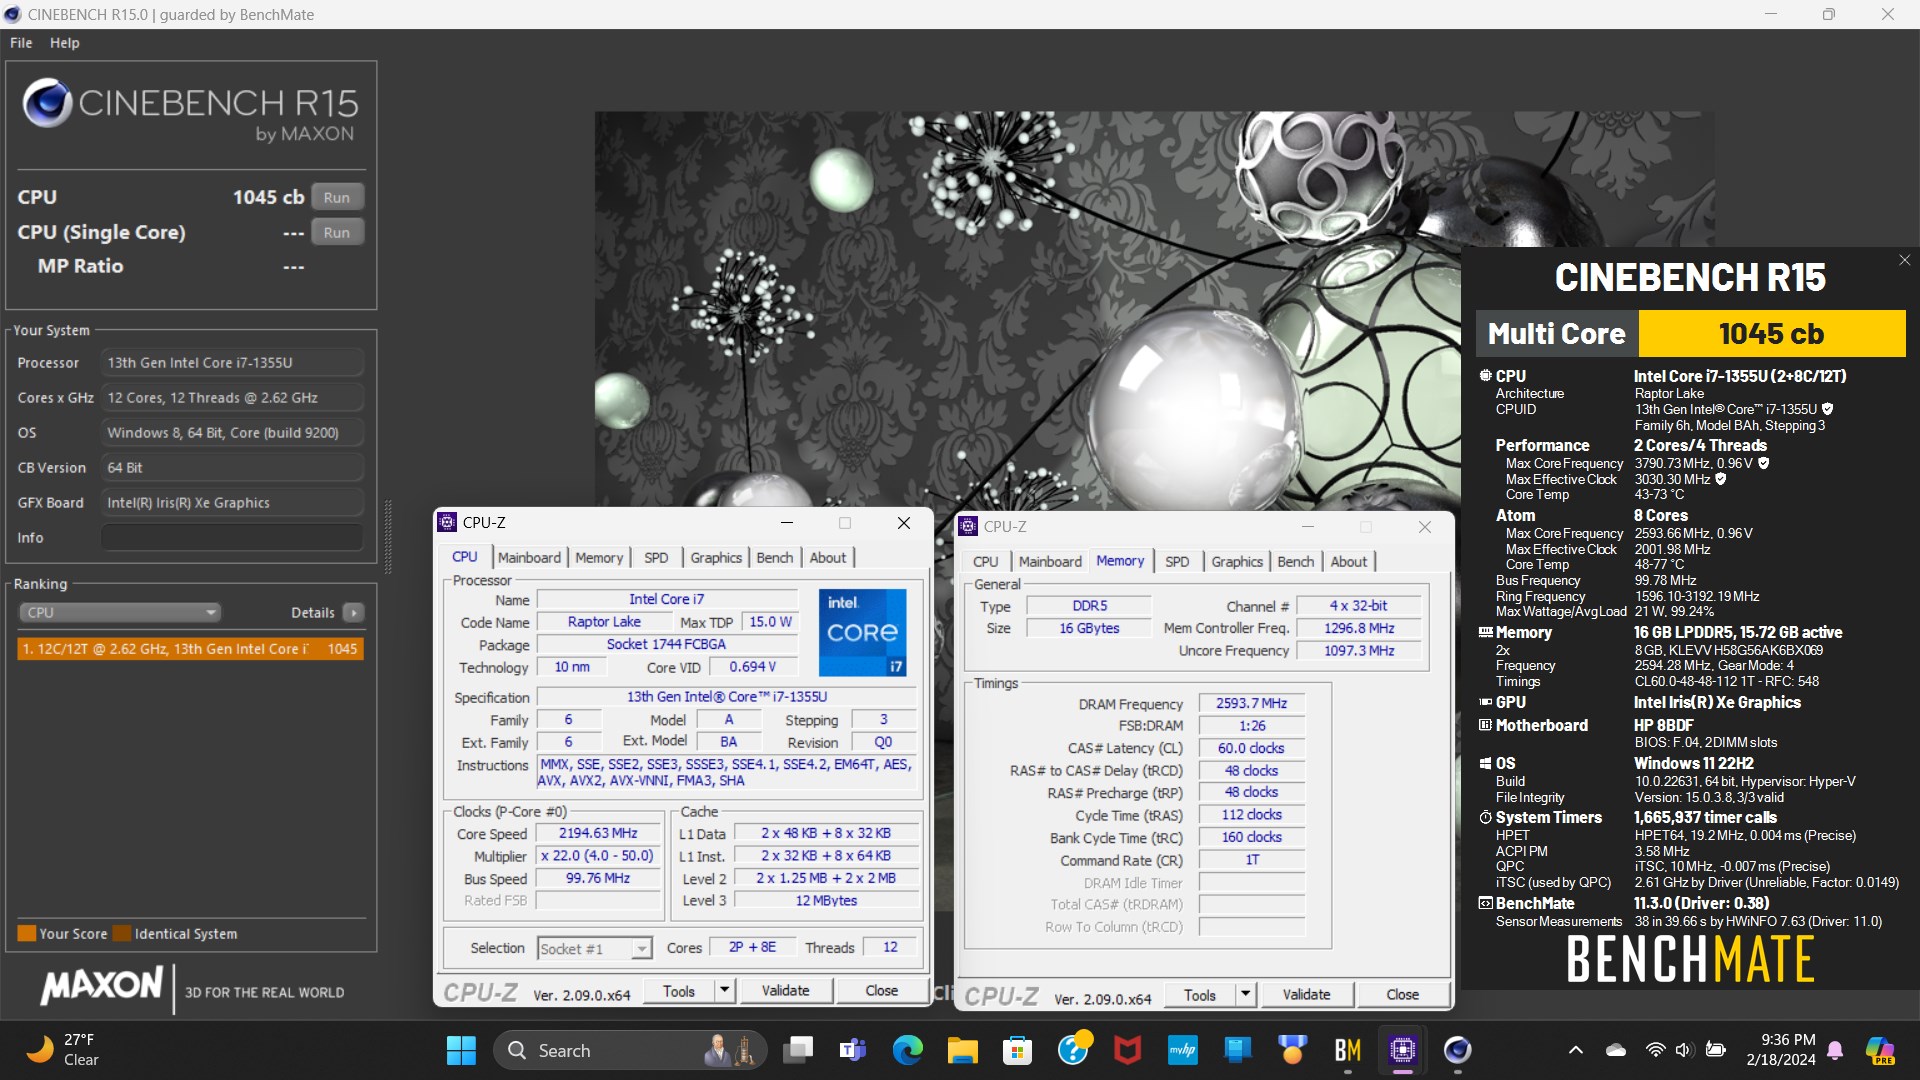Viewport: 1920px width, 1080px height.
Task: Open Bench tab in left CPU-Z window
Action: 774,558
